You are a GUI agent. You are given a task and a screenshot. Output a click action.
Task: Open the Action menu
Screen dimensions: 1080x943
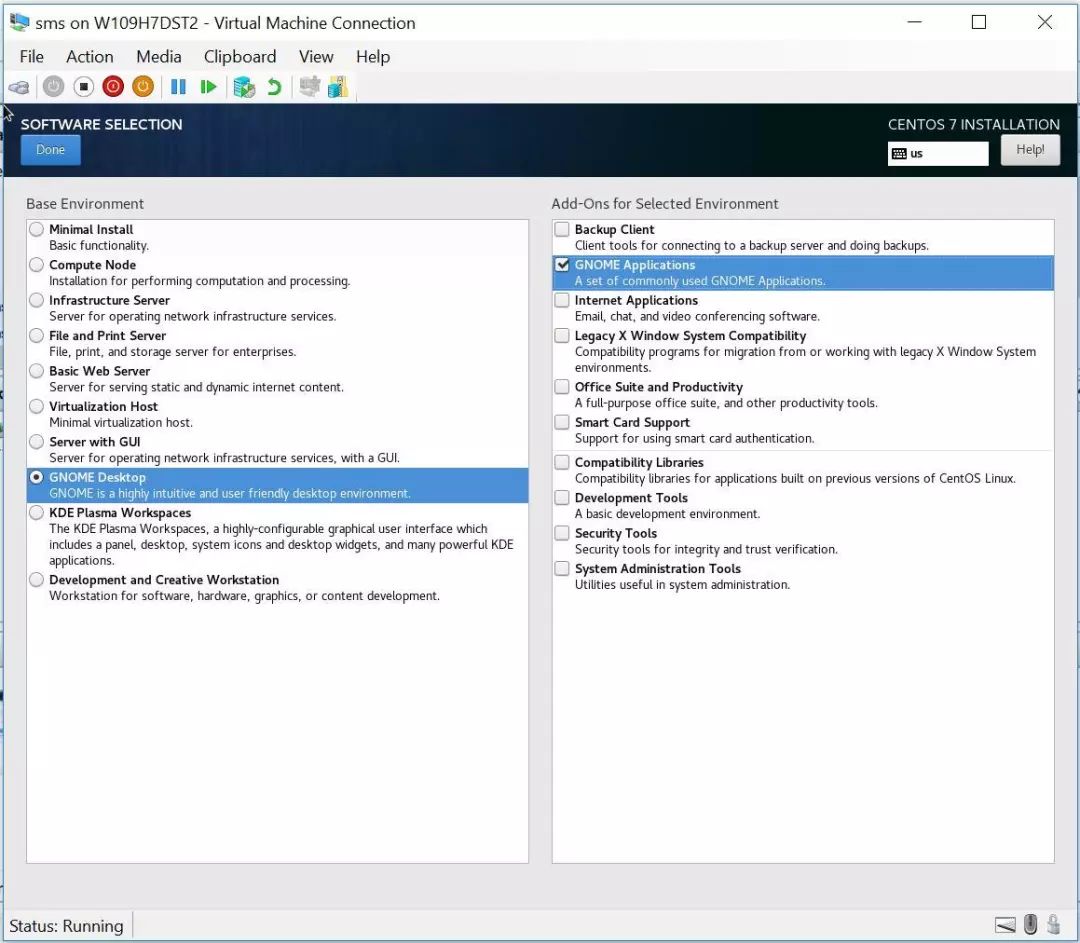click(x=90, y=56)
